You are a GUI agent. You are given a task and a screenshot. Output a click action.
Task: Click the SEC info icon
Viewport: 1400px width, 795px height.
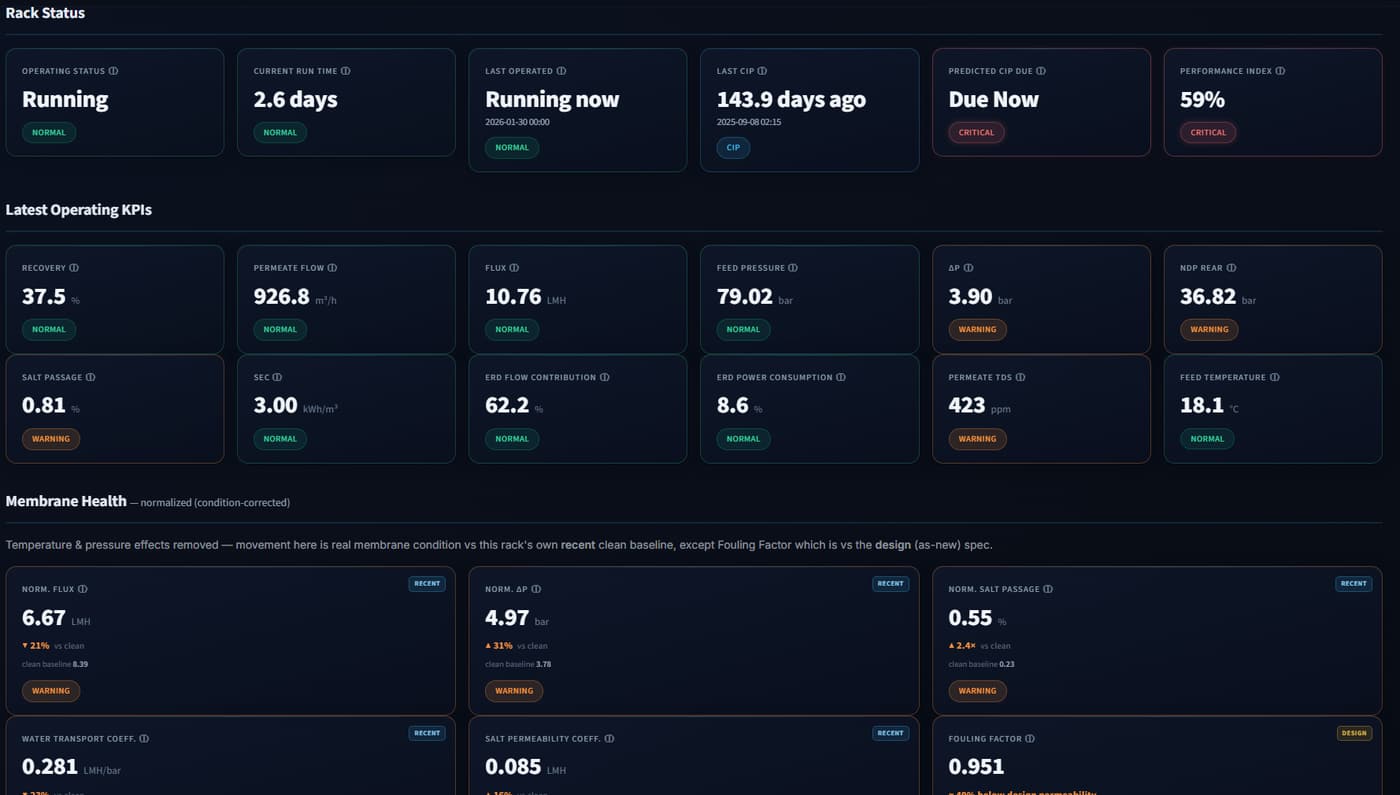(277, 377)
